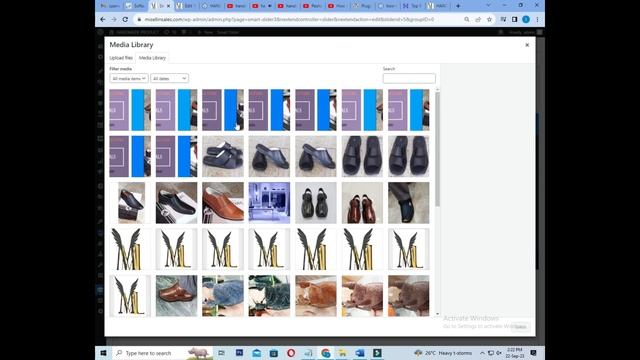Open Photoshop from the taskbar
Image resolution: width=640 pixels, height=360 pixels.
point(240,353)
